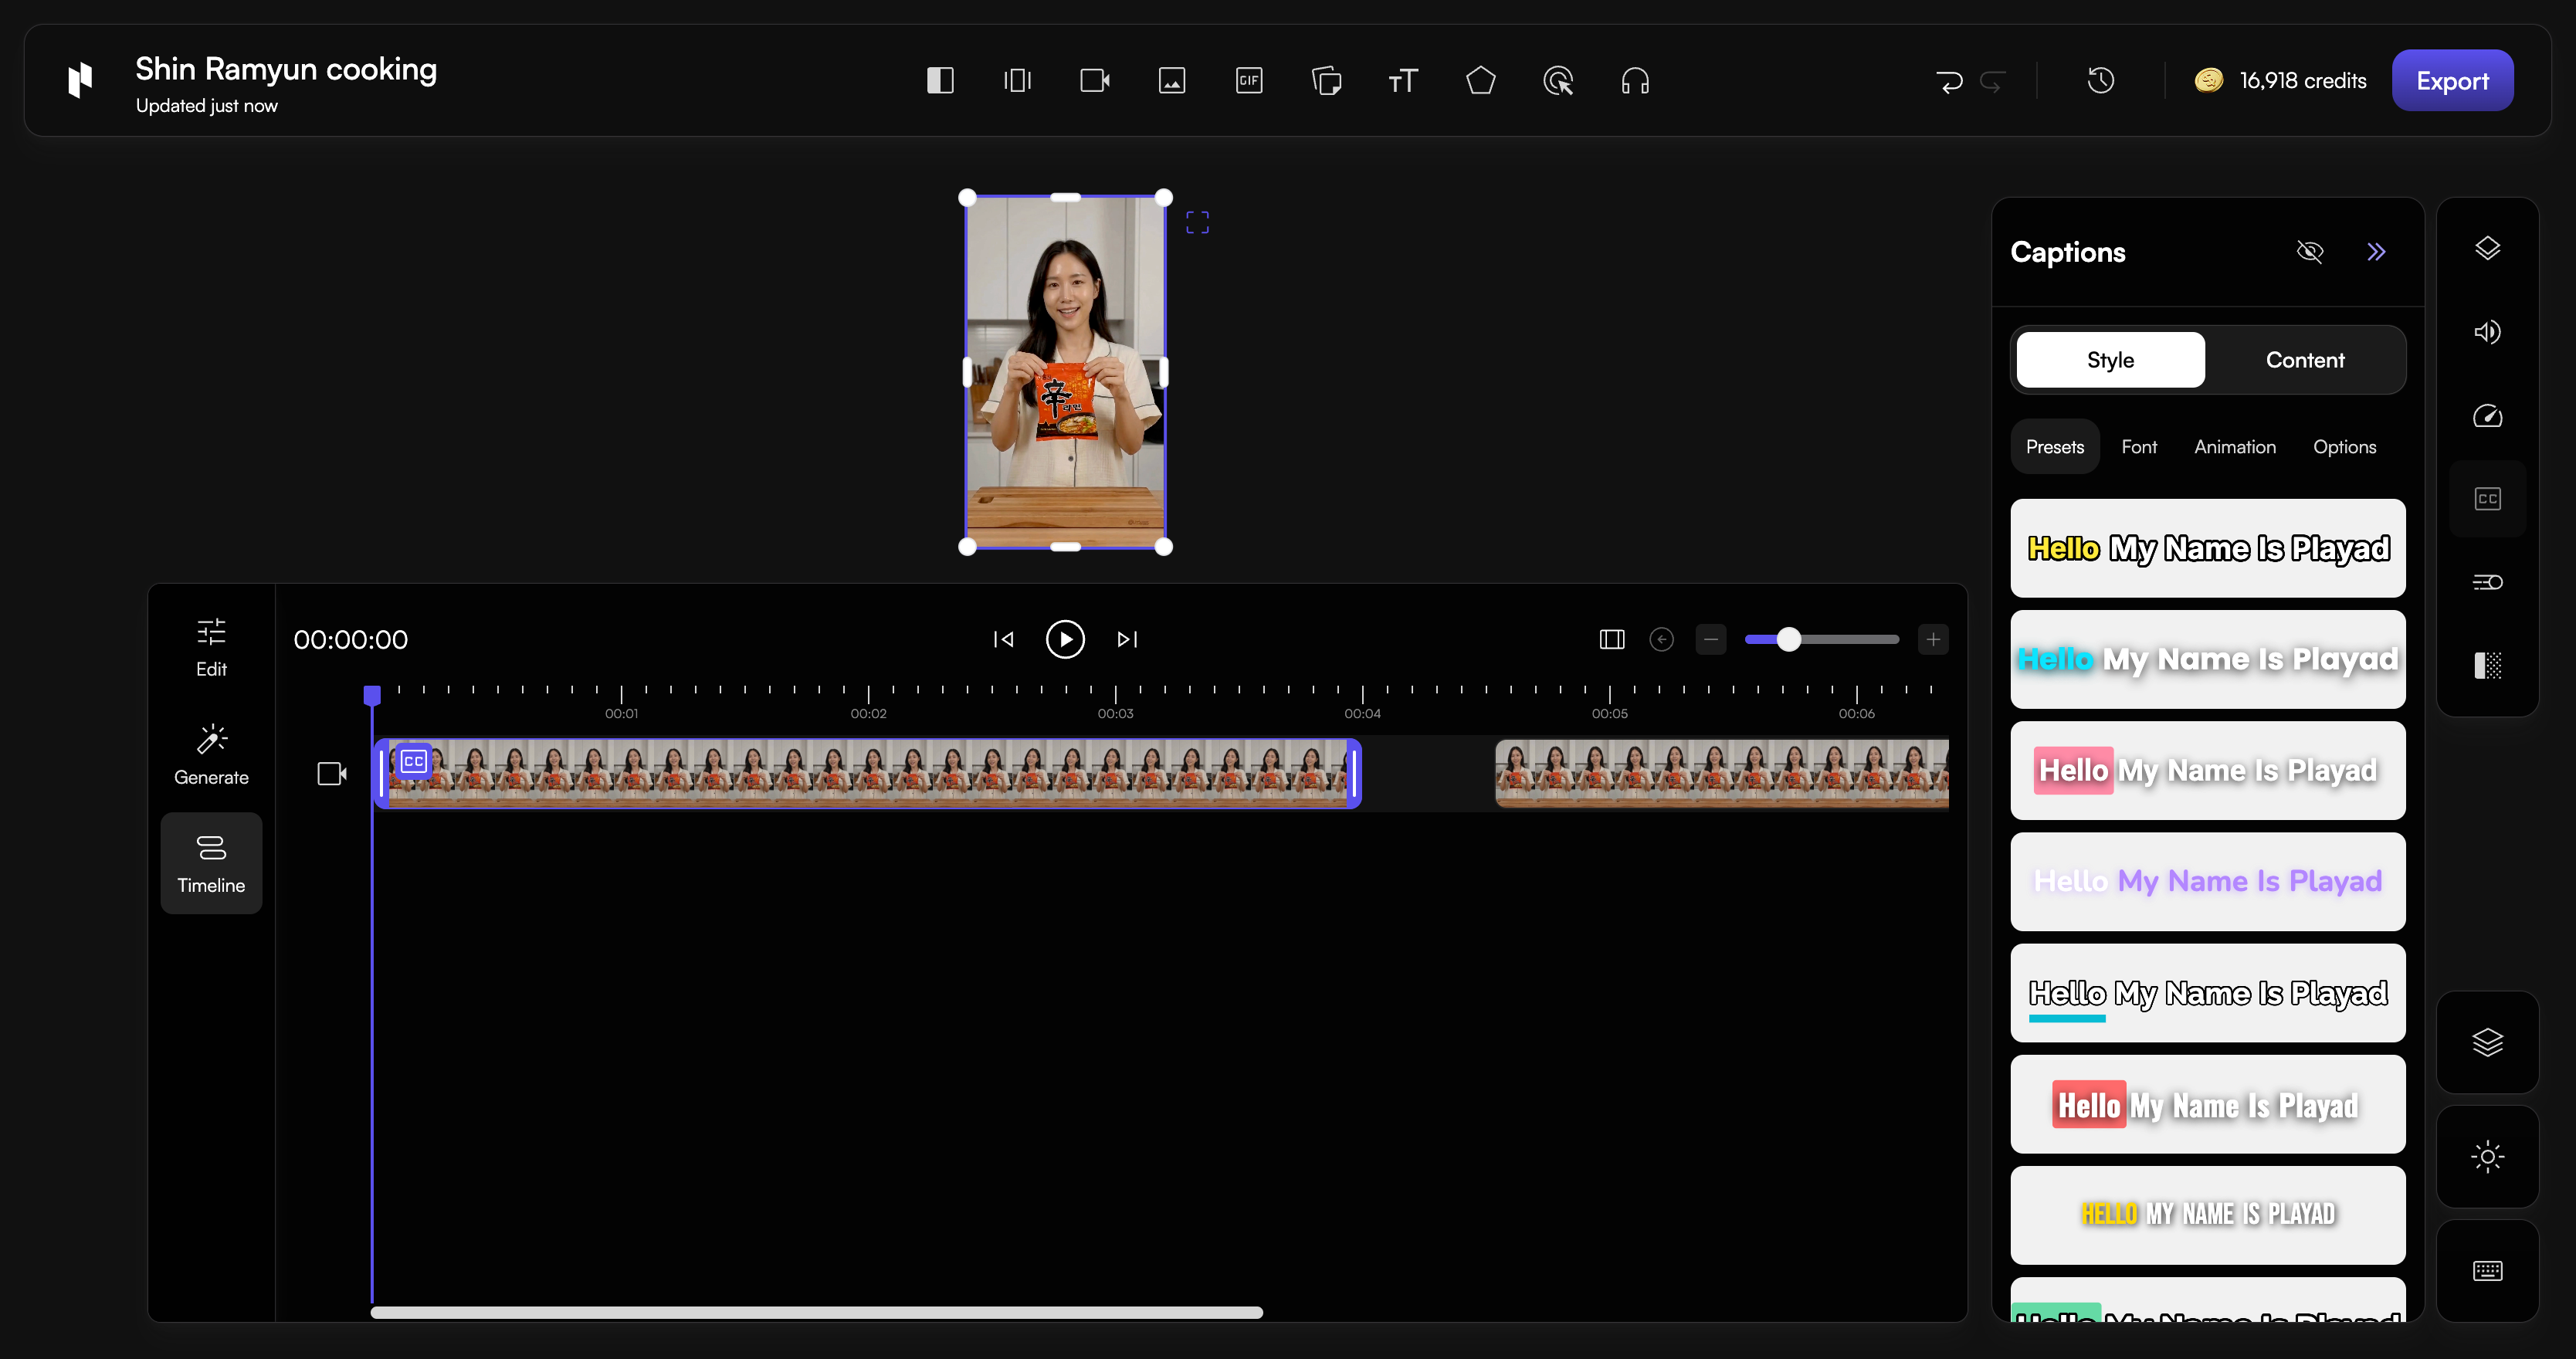This screenshot has width=2576, height=1359.
Task: Add a video with the camera icon in top toolbar
Action: click(1095, 80)
